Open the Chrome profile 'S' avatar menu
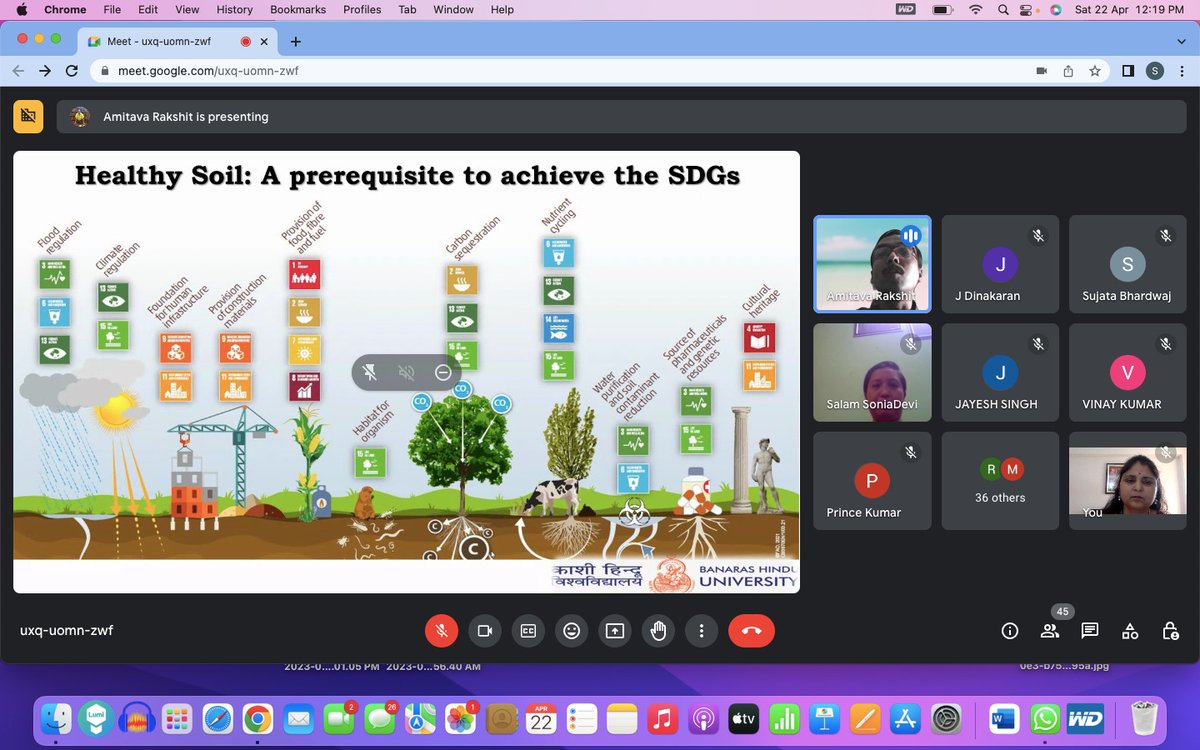This screenshot has height=750, width=1200. tap(1155, 71)
